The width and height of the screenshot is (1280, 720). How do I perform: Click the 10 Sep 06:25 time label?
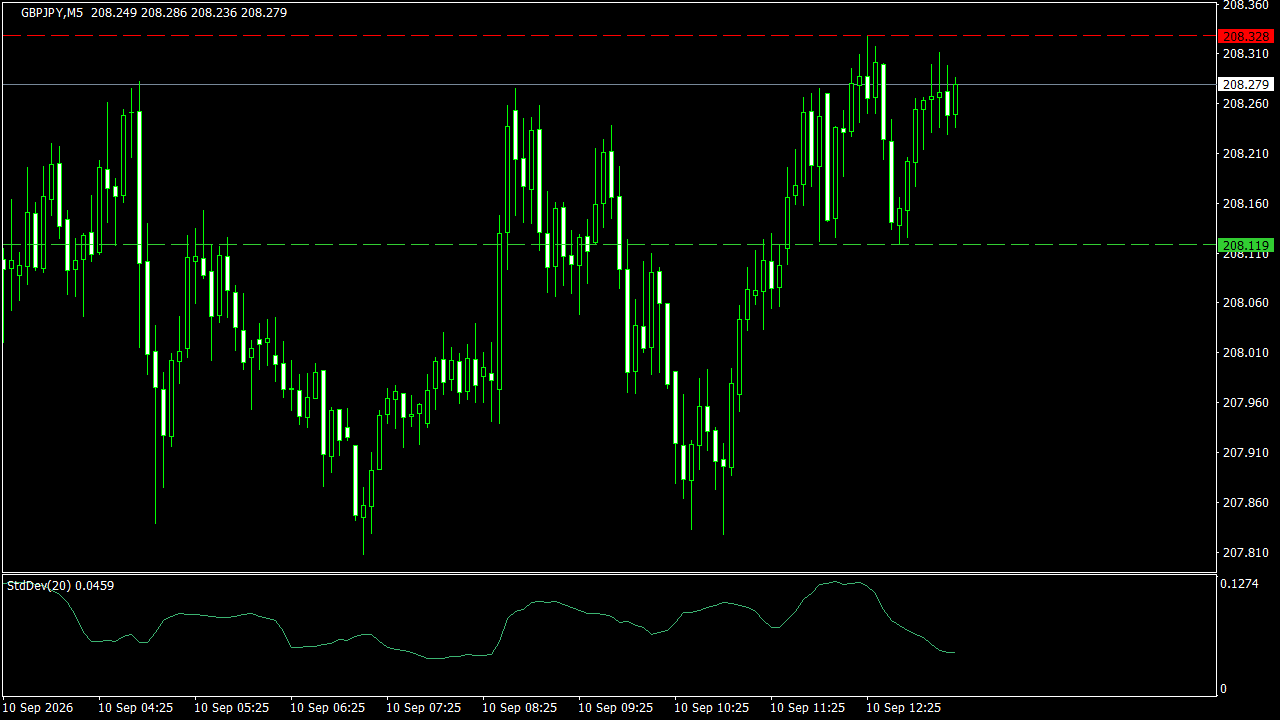coord(327,708)
